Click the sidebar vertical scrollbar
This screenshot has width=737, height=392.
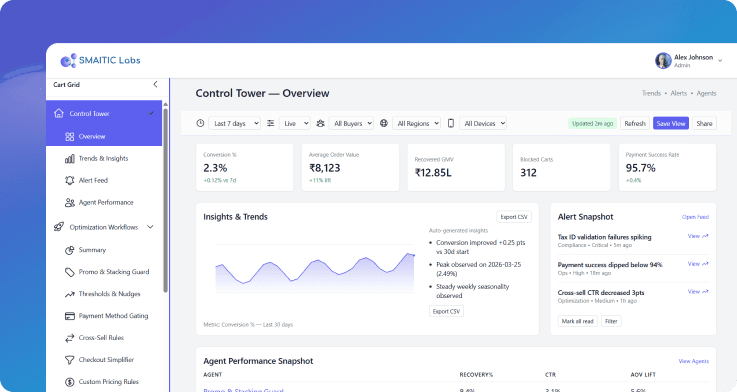pos(165,200)
